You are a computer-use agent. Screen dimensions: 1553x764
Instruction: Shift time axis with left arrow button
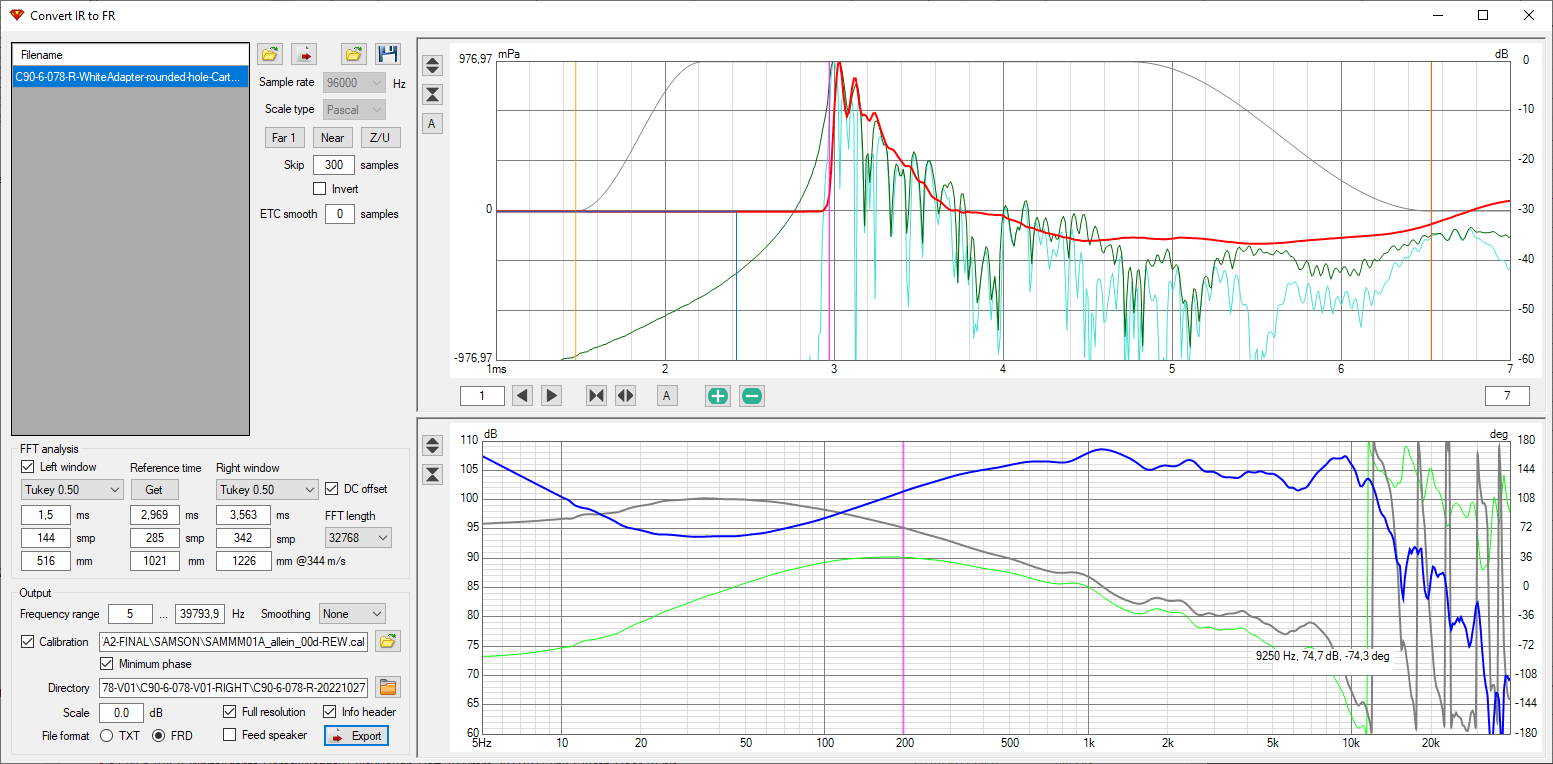point(522,396)
